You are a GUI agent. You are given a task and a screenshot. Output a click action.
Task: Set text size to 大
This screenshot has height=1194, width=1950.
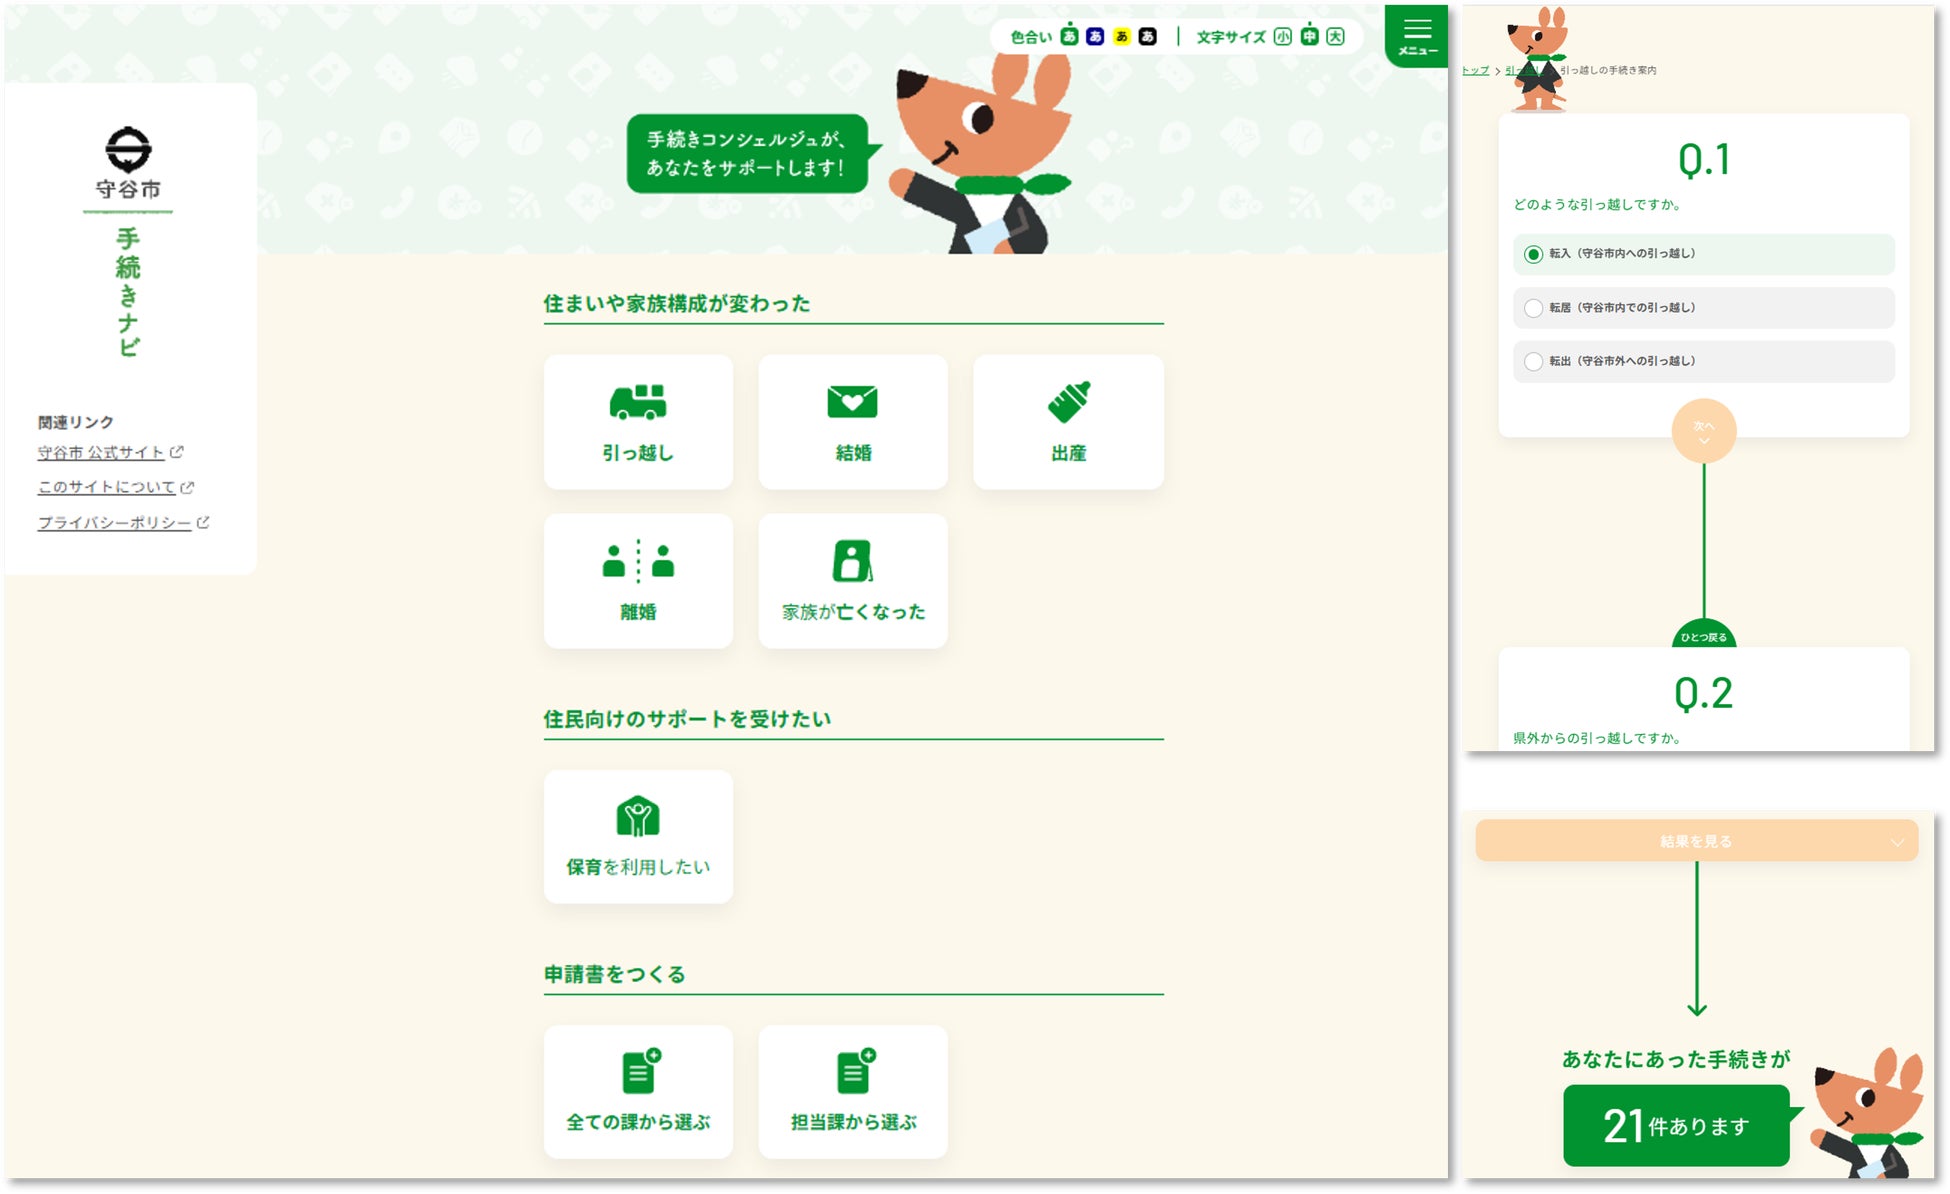click(1335, 36)
